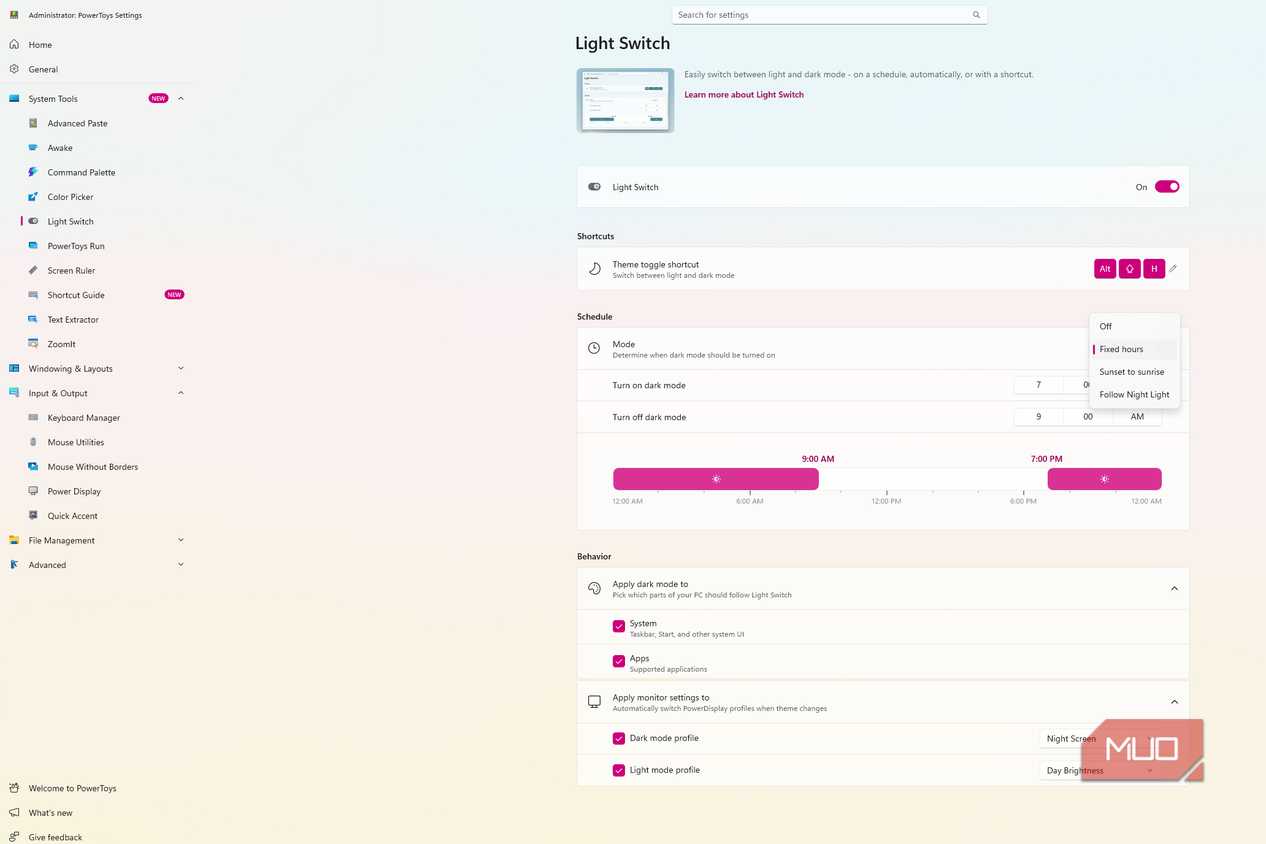The image size is (1266, 844).
Task: Open Awake utility icon
Action: pyautogui.click(x=33, y=148)
